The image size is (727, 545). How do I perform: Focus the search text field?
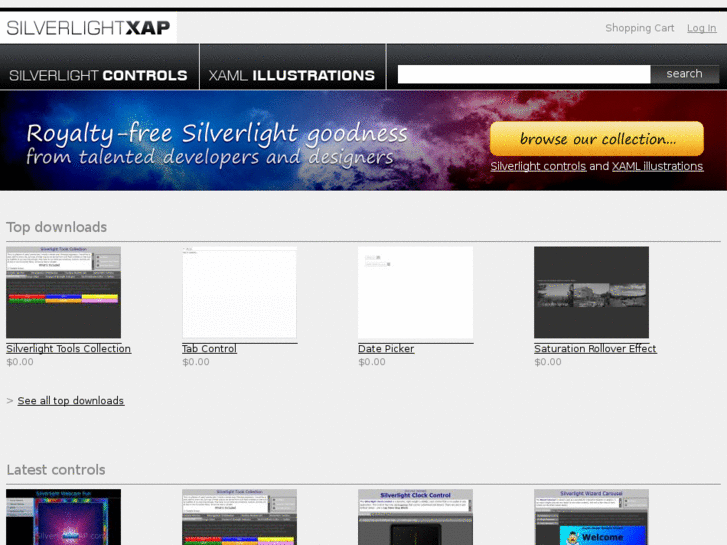524,74
